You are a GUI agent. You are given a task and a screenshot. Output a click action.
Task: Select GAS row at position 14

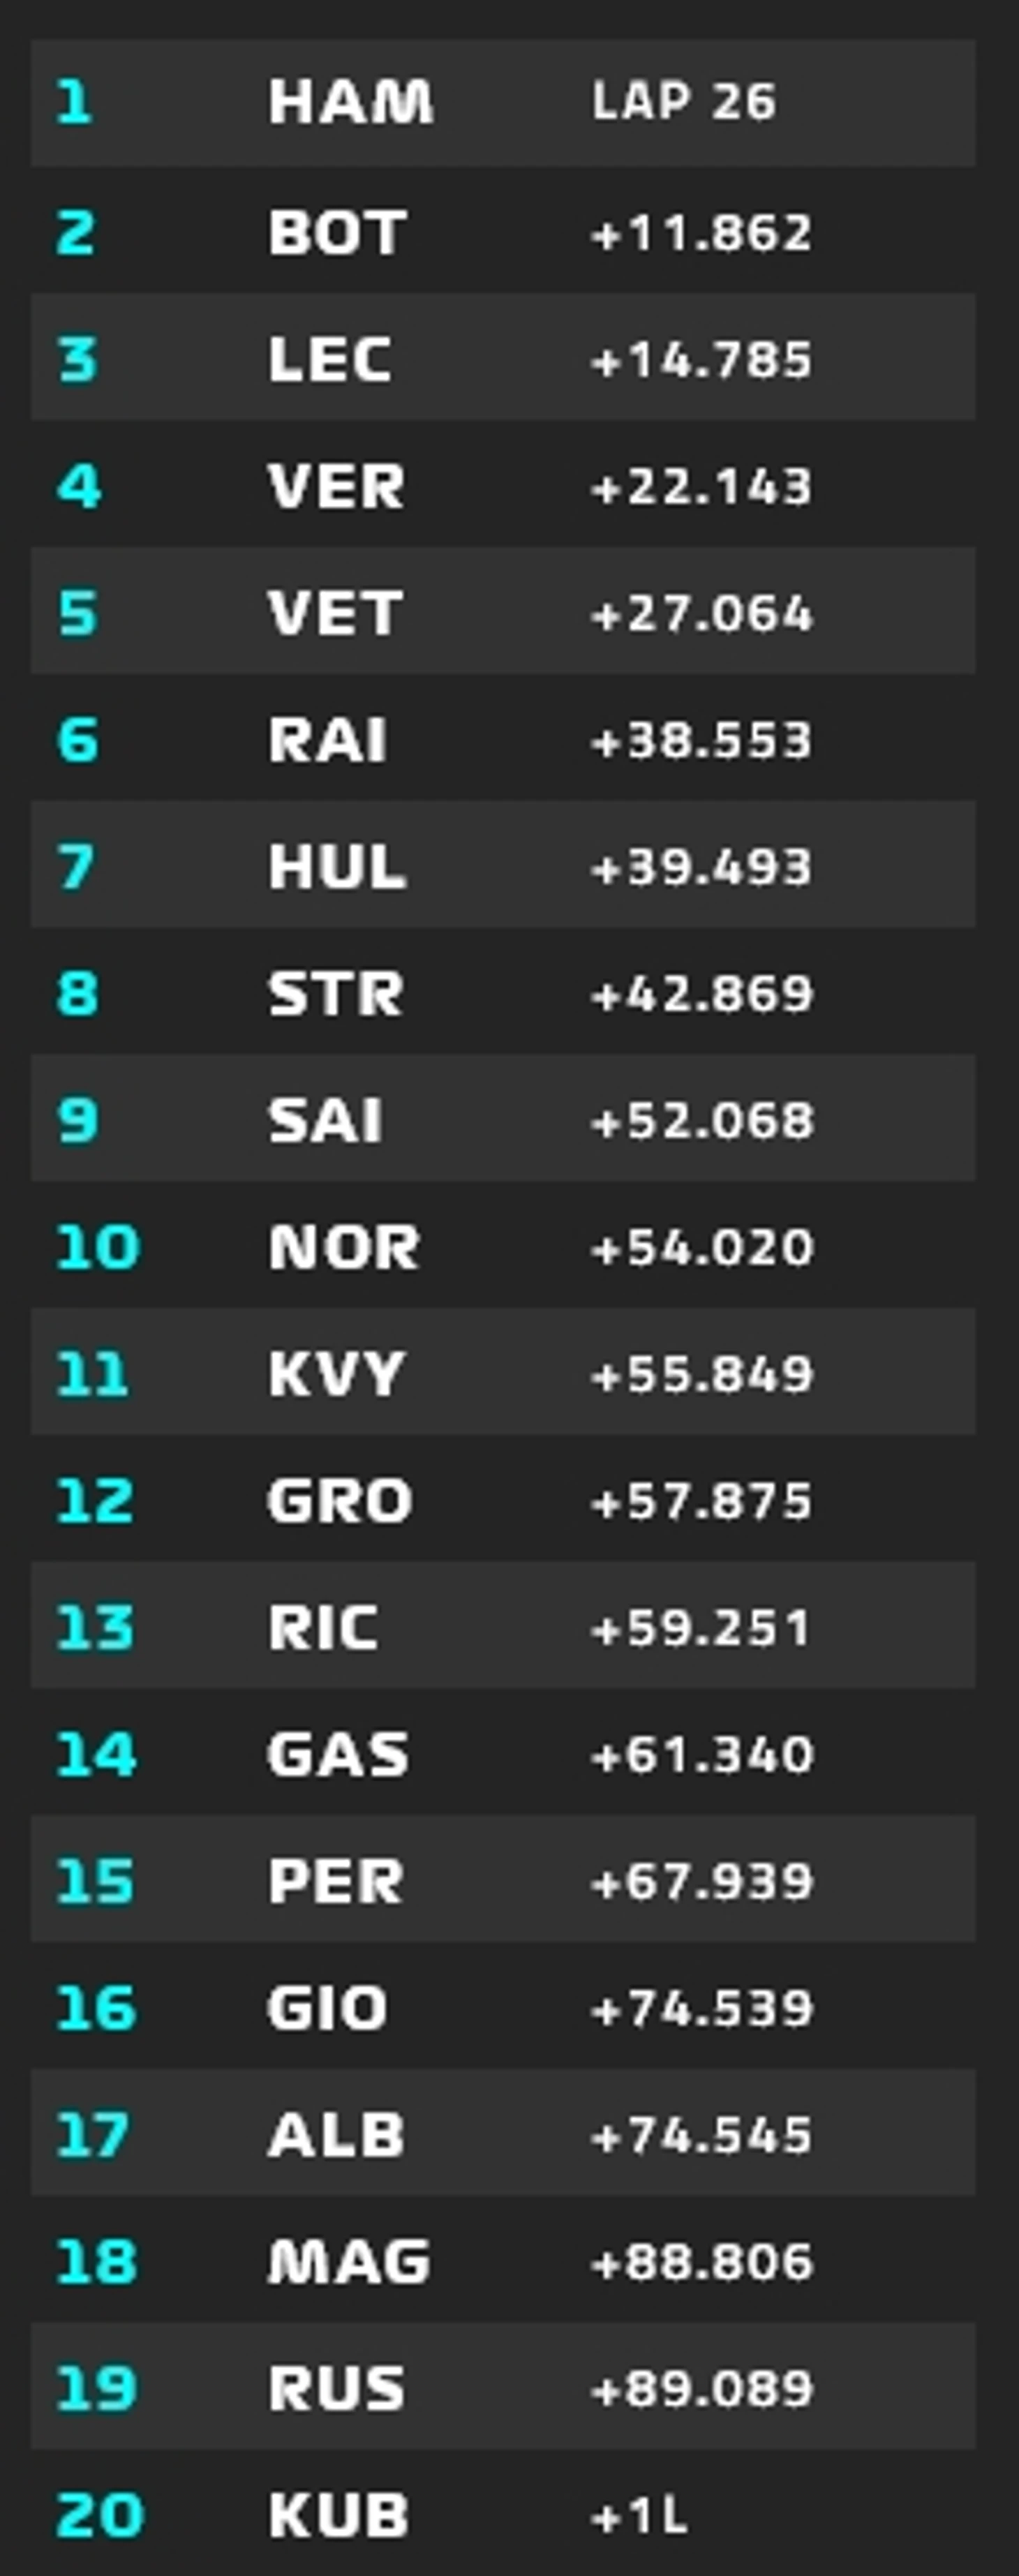tap(503, 1751)
